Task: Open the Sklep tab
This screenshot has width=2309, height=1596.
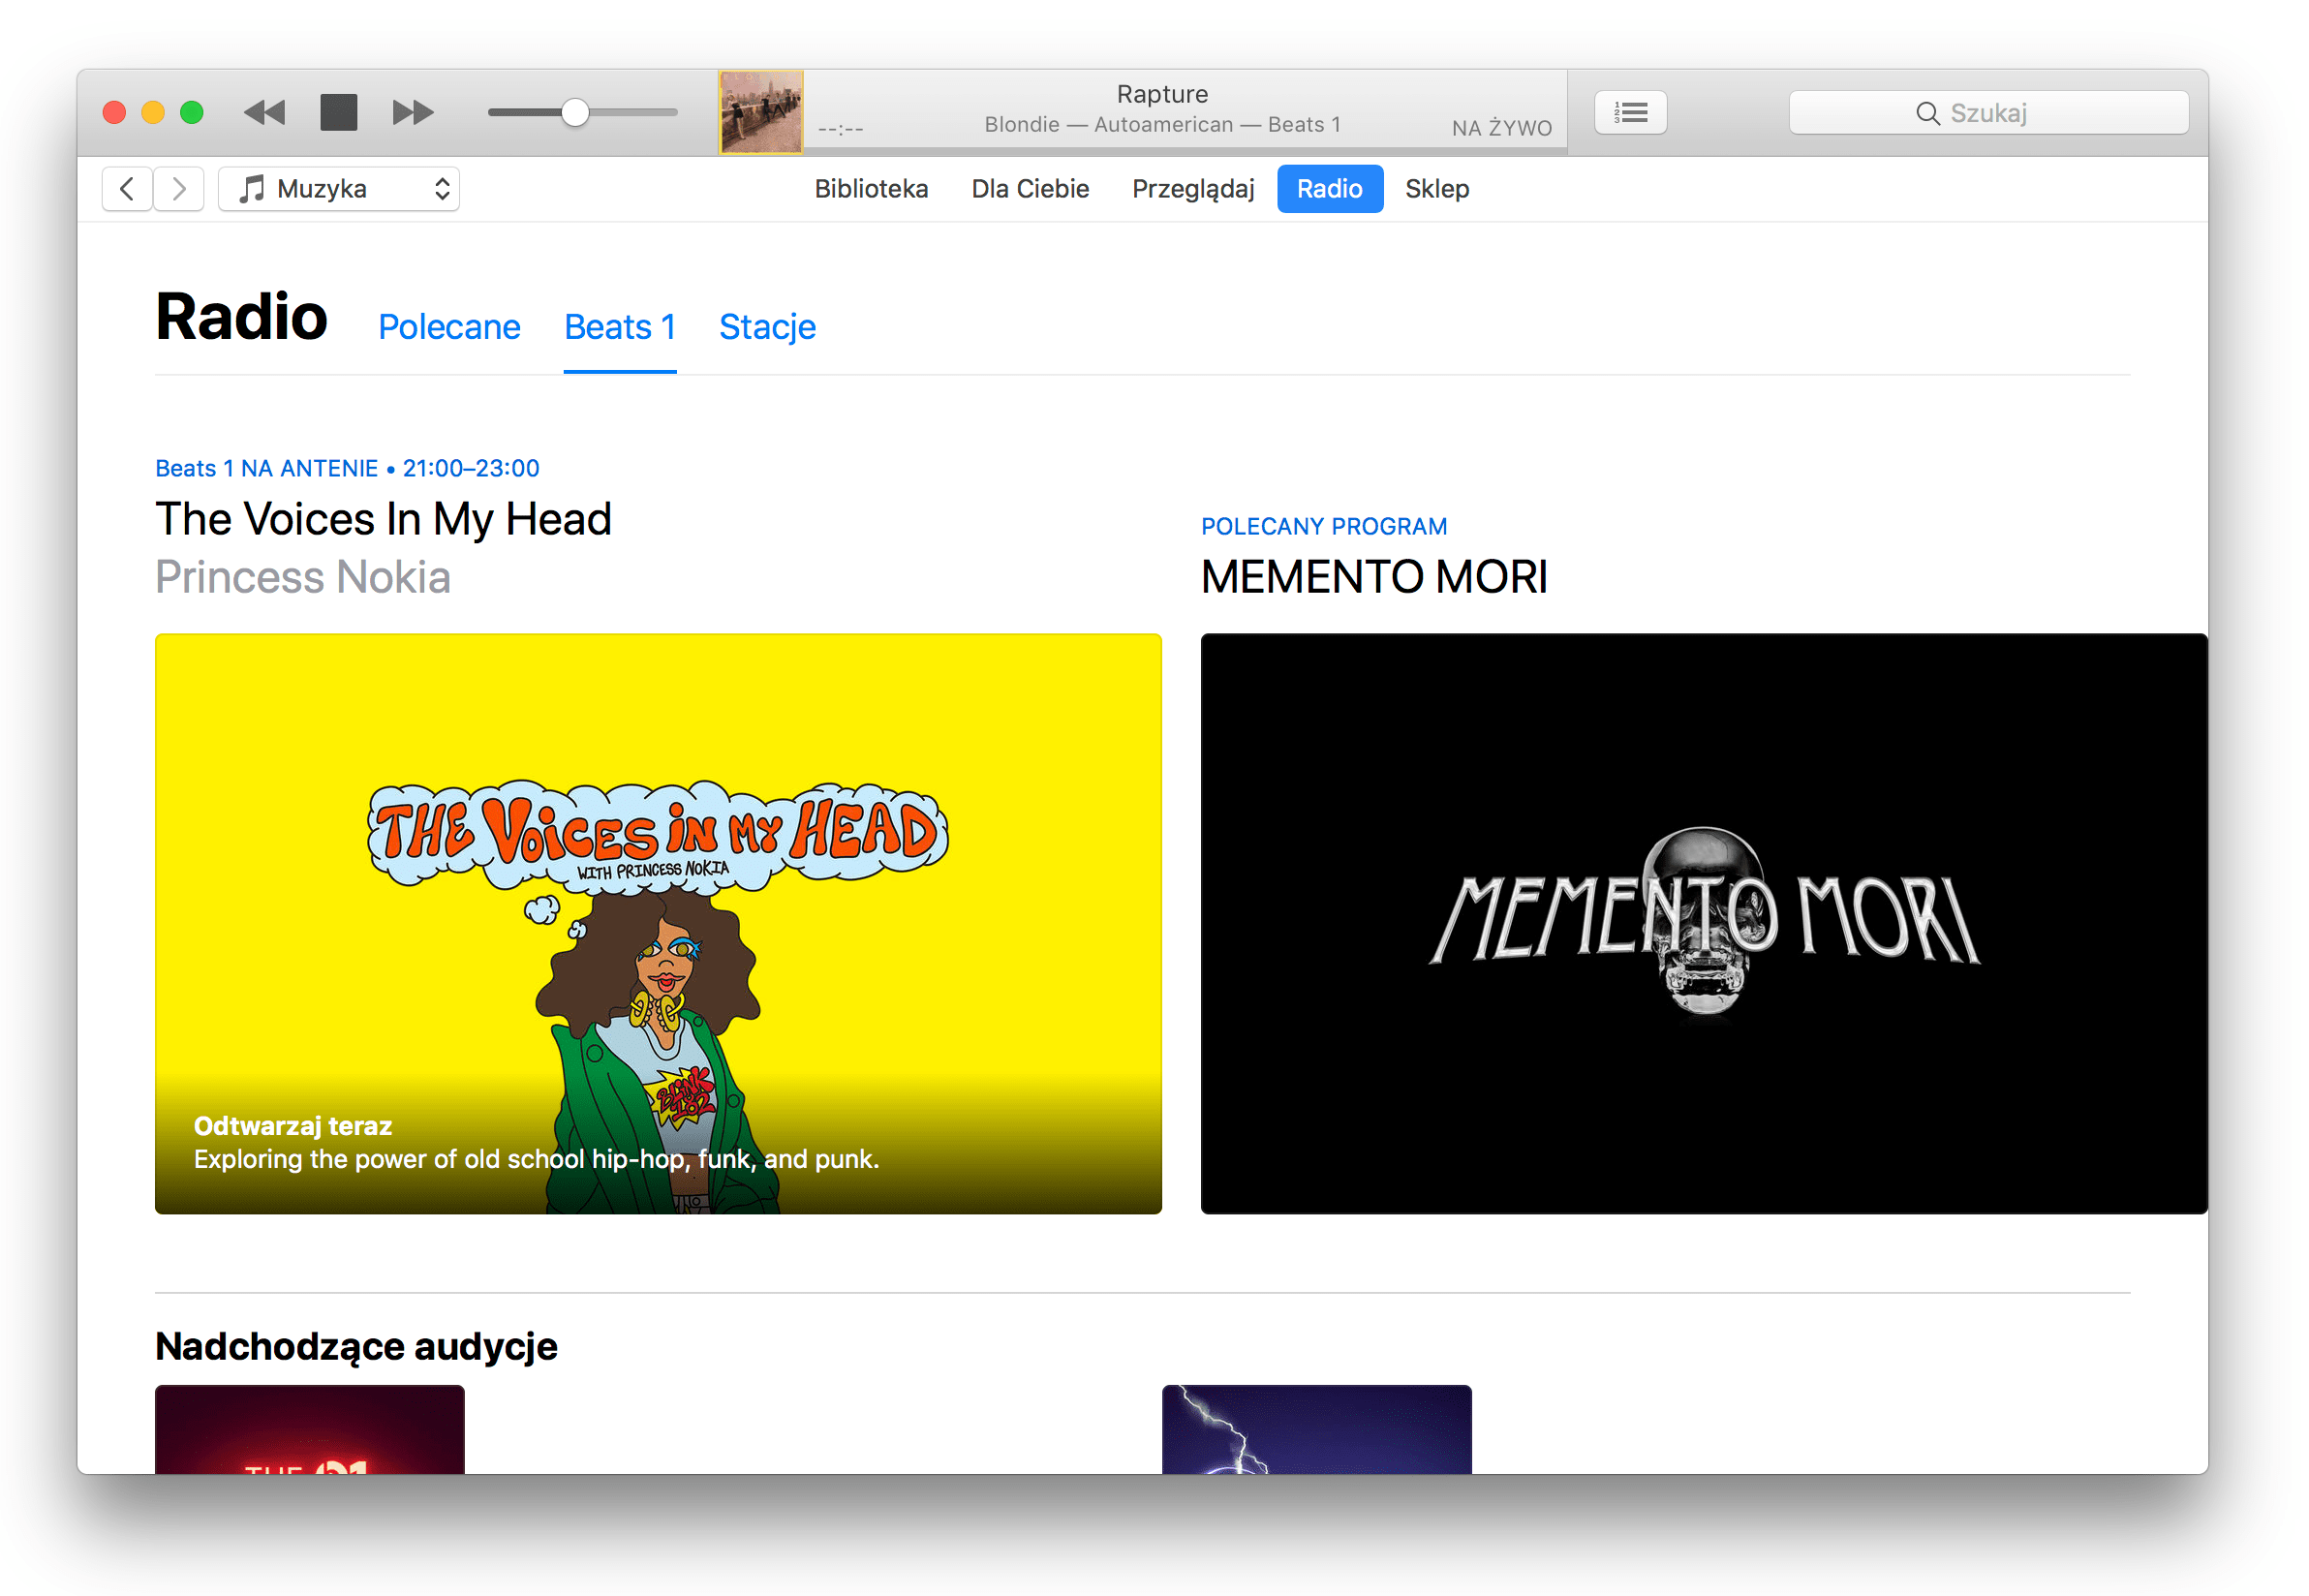Action: pos(1437,189)
